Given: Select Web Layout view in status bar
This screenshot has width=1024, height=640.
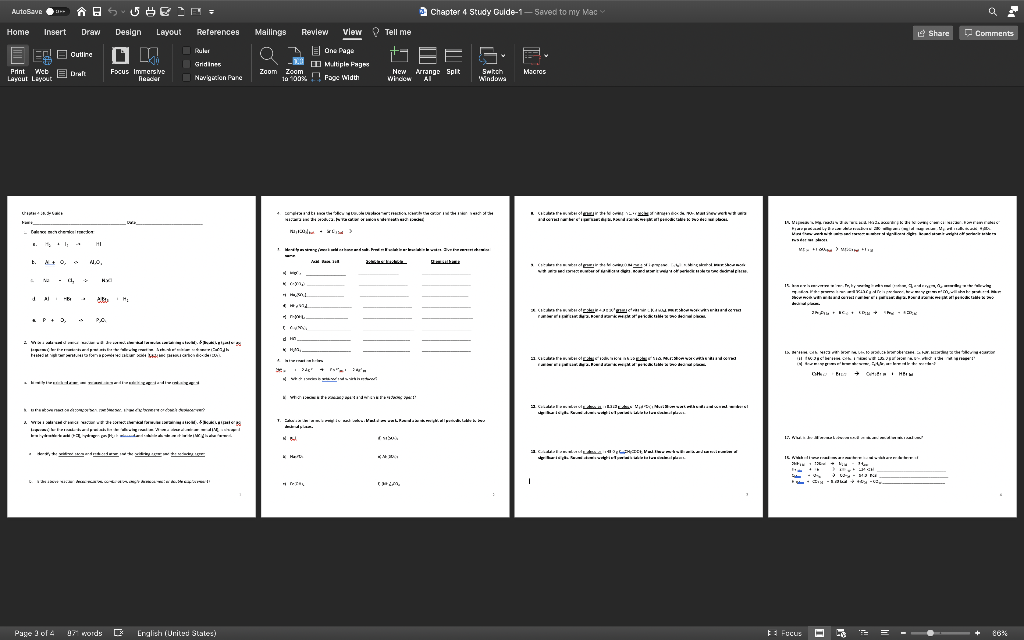Looking at the screenshot, I should (841, 633).
